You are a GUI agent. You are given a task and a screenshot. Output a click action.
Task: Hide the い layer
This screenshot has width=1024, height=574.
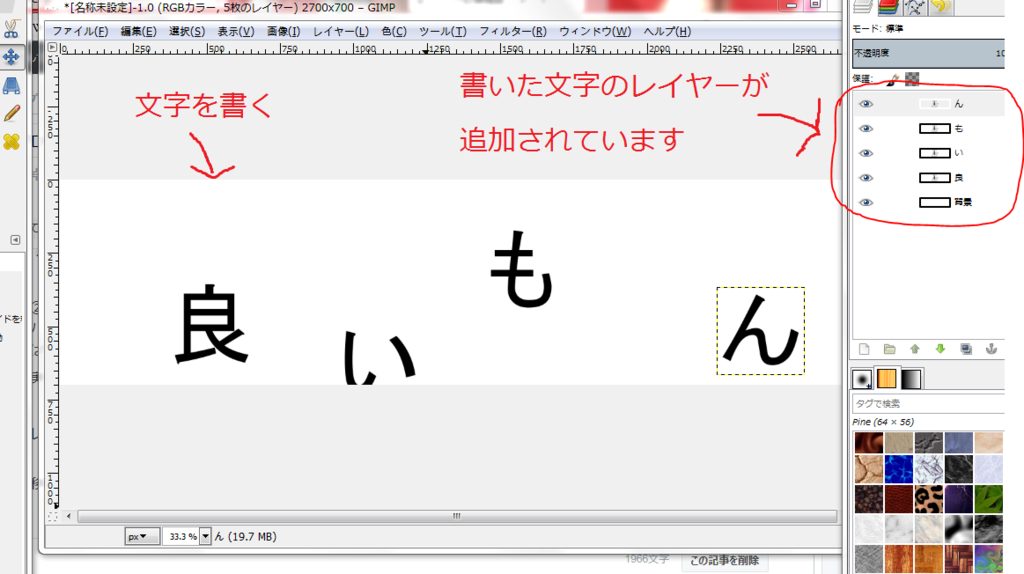click(x=865, y=153)
